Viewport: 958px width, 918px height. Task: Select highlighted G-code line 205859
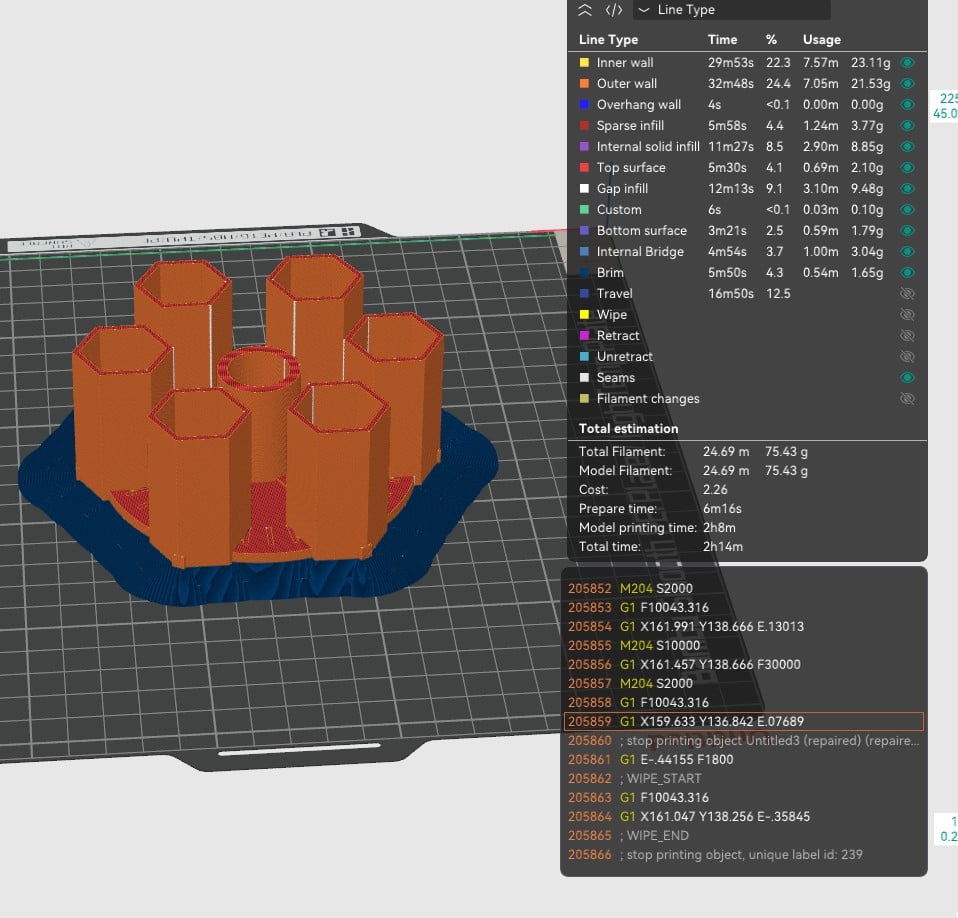pyautogui.click(x=744, y=721)
